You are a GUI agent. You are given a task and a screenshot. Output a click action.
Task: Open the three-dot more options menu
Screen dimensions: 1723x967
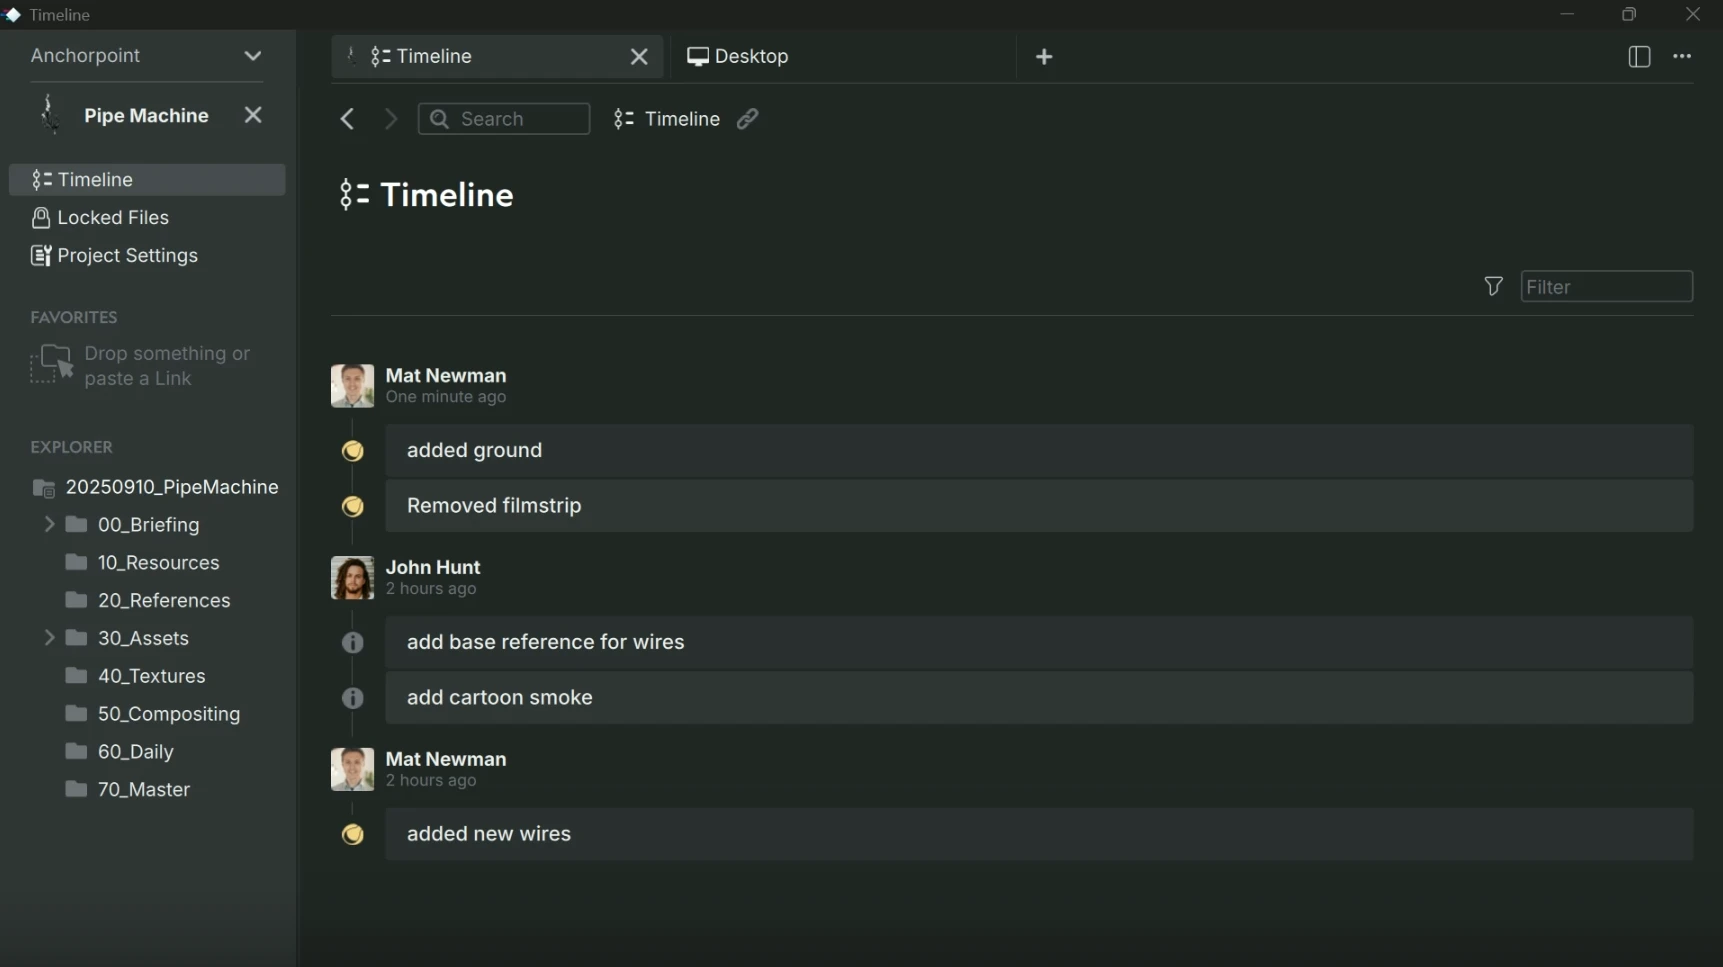1682,57
